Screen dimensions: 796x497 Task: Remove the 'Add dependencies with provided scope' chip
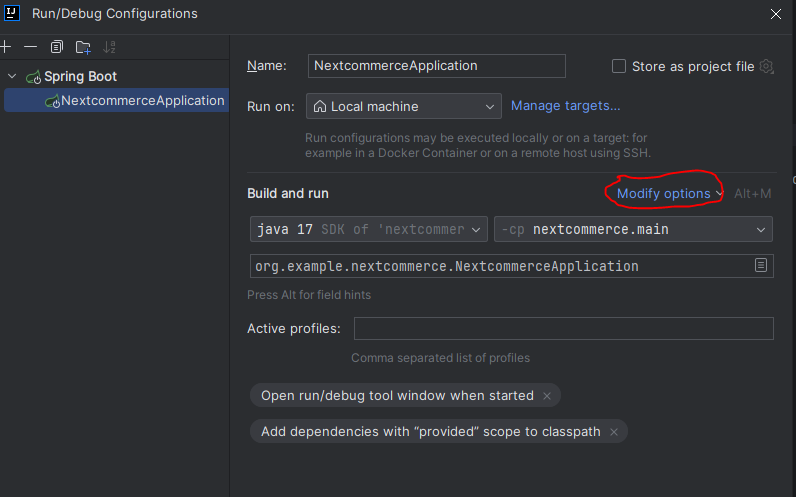(614, 432)
